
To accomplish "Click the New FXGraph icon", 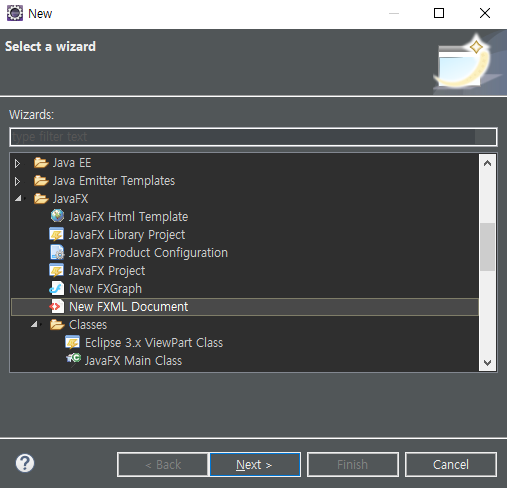I will point(57,288).
